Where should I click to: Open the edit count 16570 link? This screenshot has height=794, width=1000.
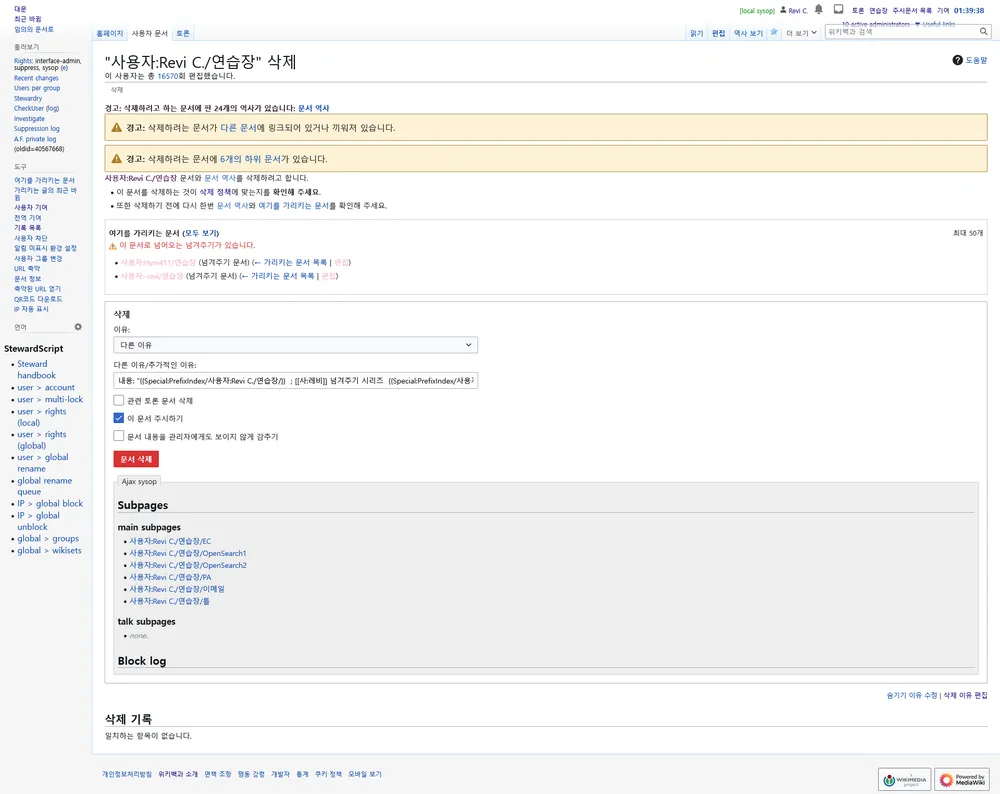click(168, 76)
